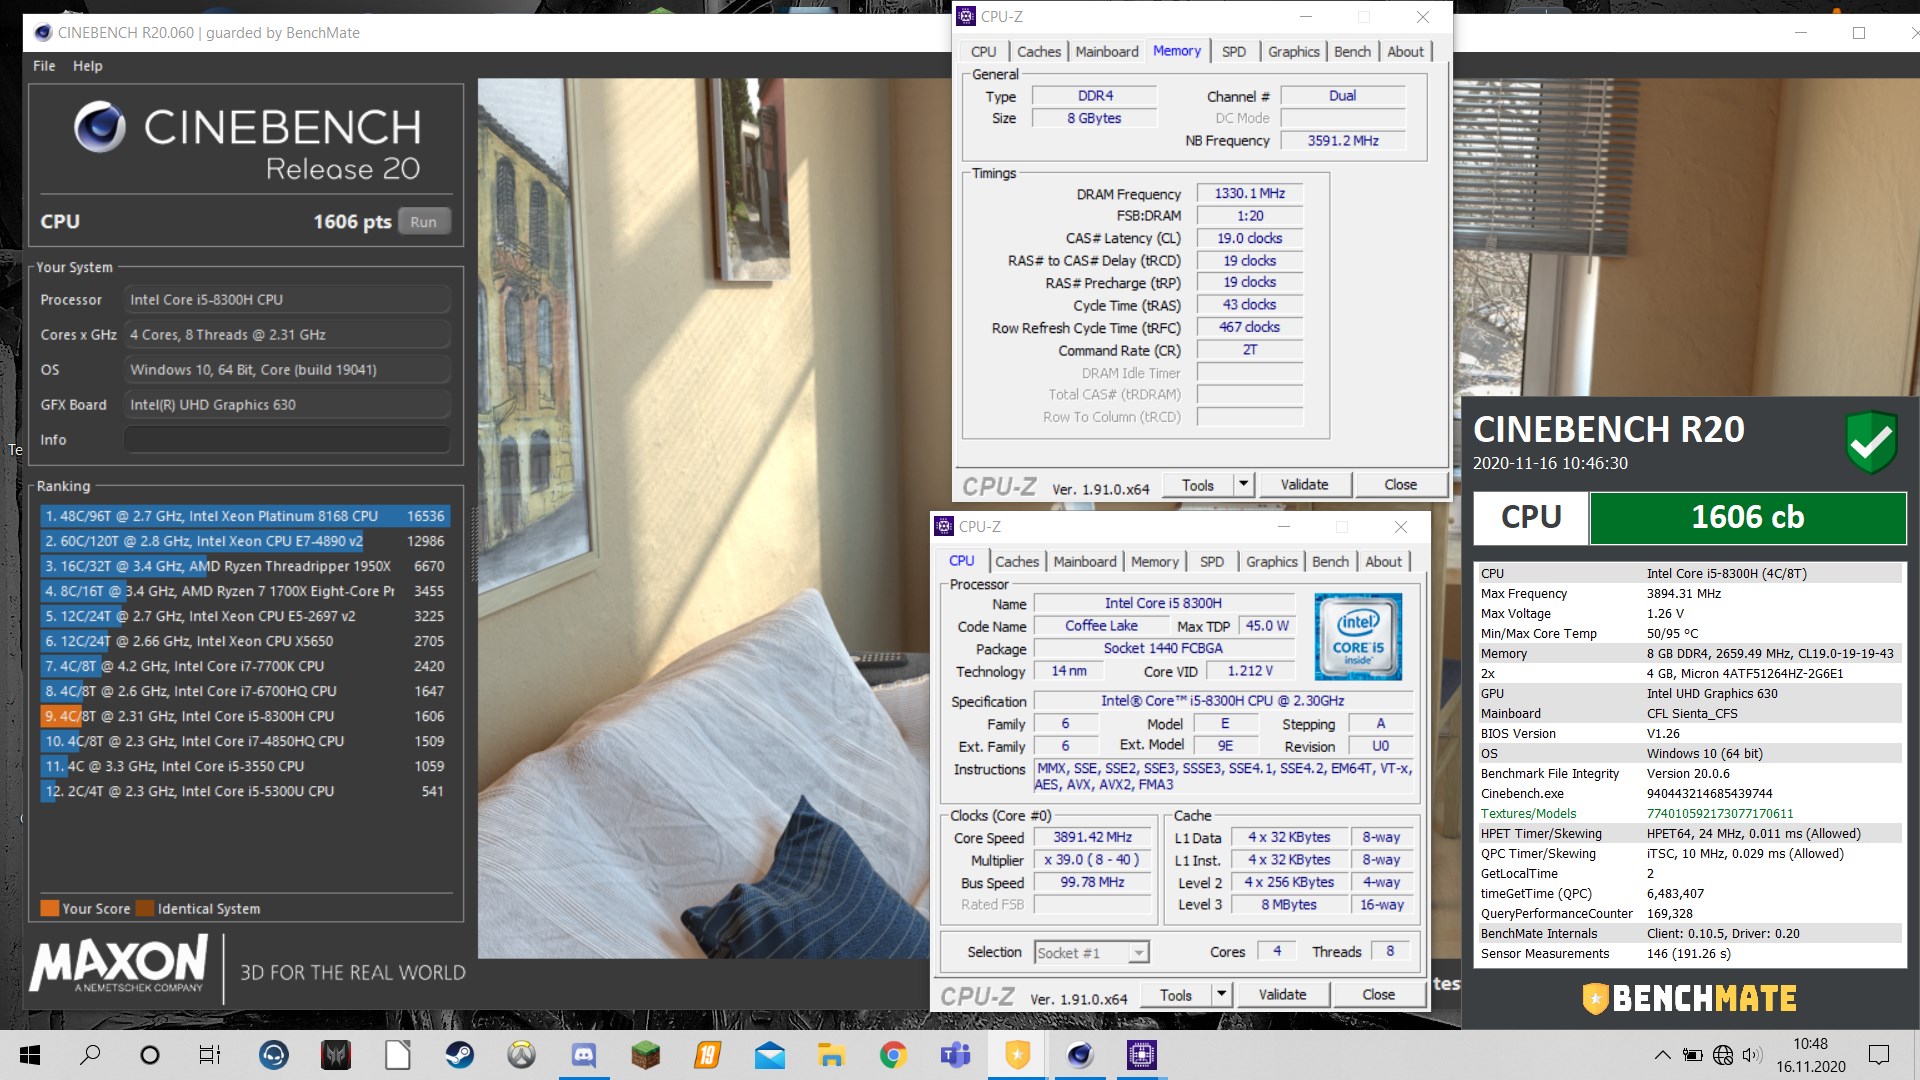This screenshot has width=1920, height=1080.
Task: Switch to CPU-Z taskbar icon
Action: pos(1141,1055)
